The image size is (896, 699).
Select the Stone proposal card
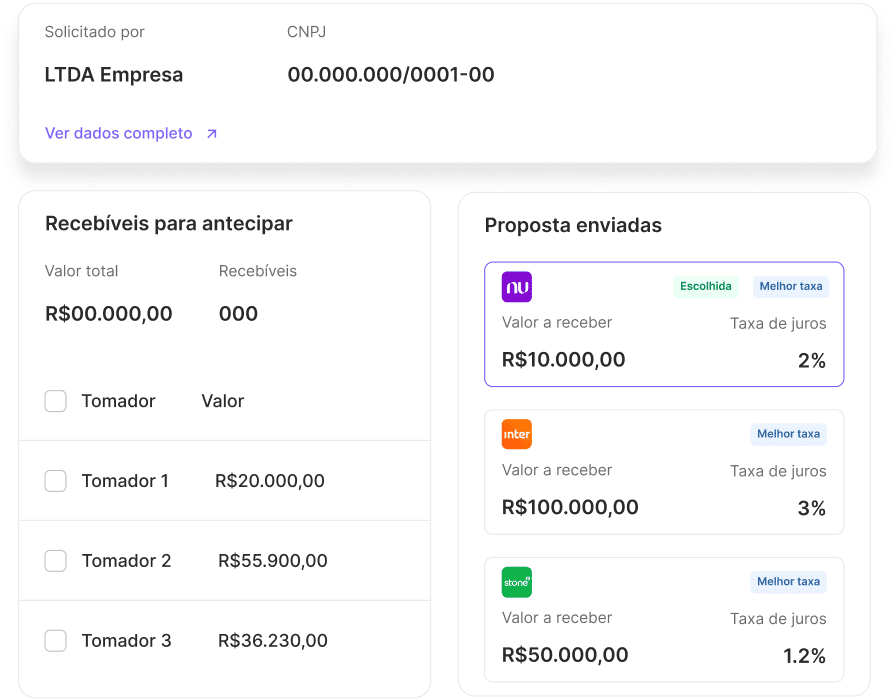point(664,619)
